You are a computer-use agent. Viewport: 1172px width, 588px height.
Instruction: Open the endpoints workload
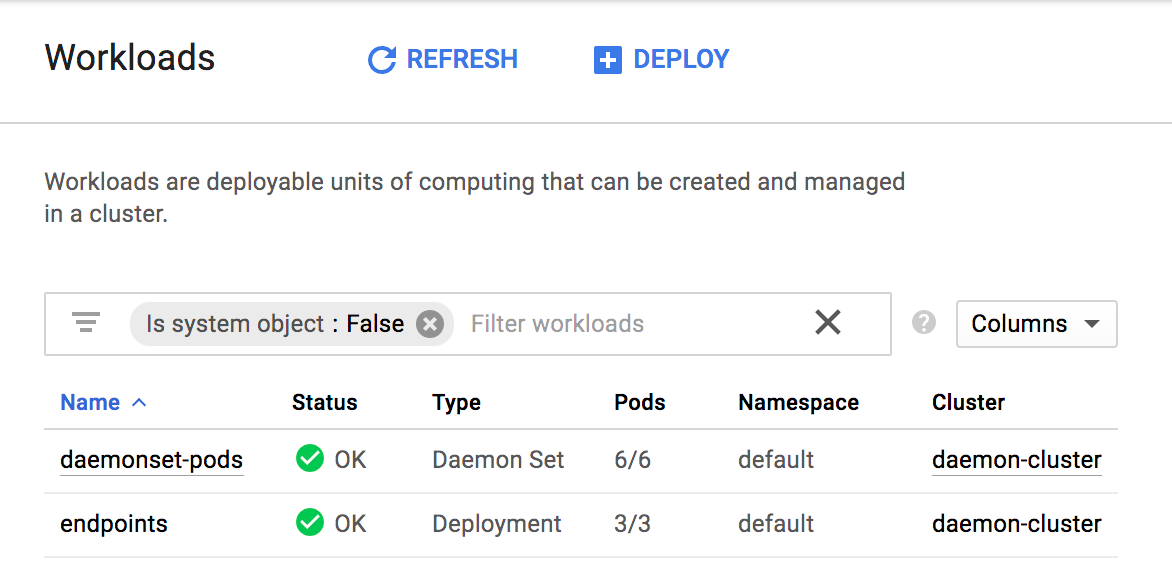point(114,524)
